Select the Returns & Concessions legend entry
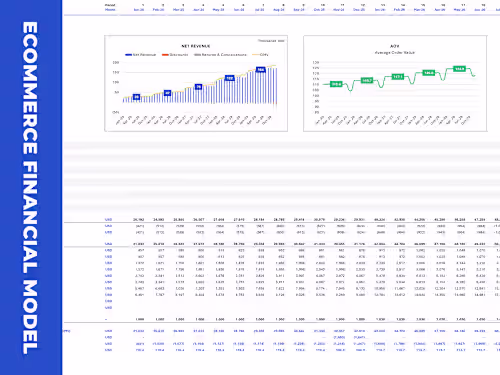Screen dimensions: 500x375 click(x=220, y=55)
